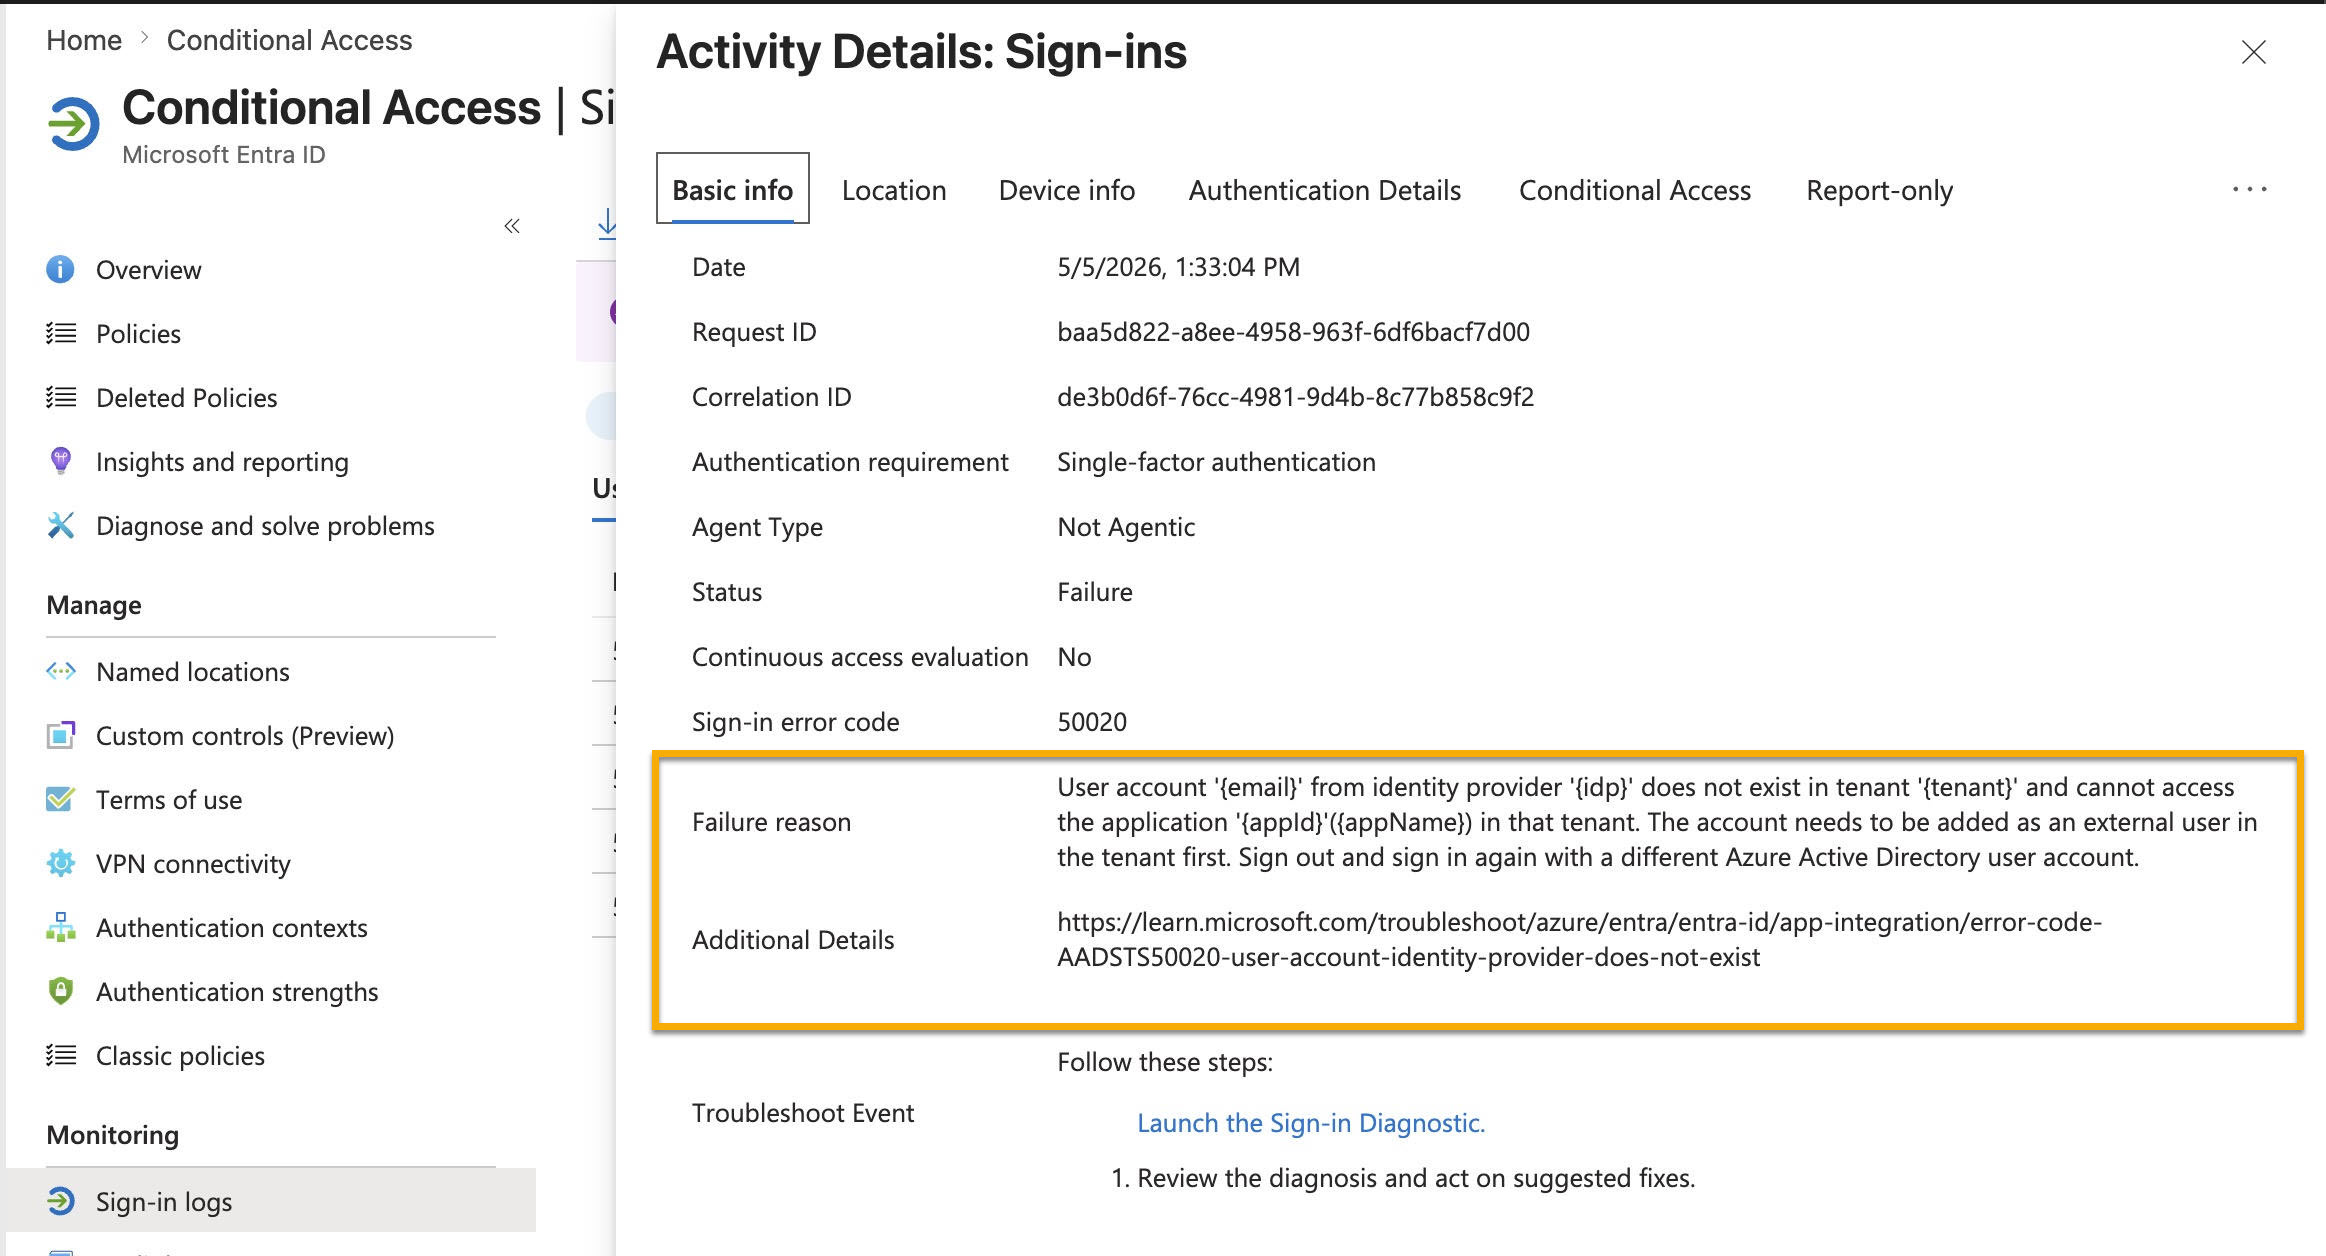Click the Authentication contexts hierarchy icon

pyautogui.click(x=61, y=927)
